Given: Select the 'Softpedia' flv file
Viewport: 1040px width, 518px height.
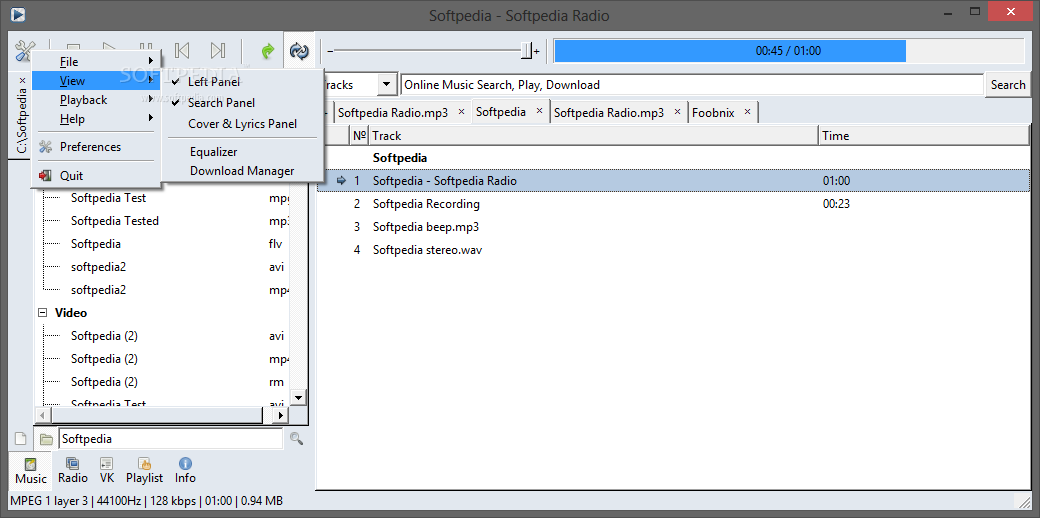Looking at the screenshot, I should [96, 244].
